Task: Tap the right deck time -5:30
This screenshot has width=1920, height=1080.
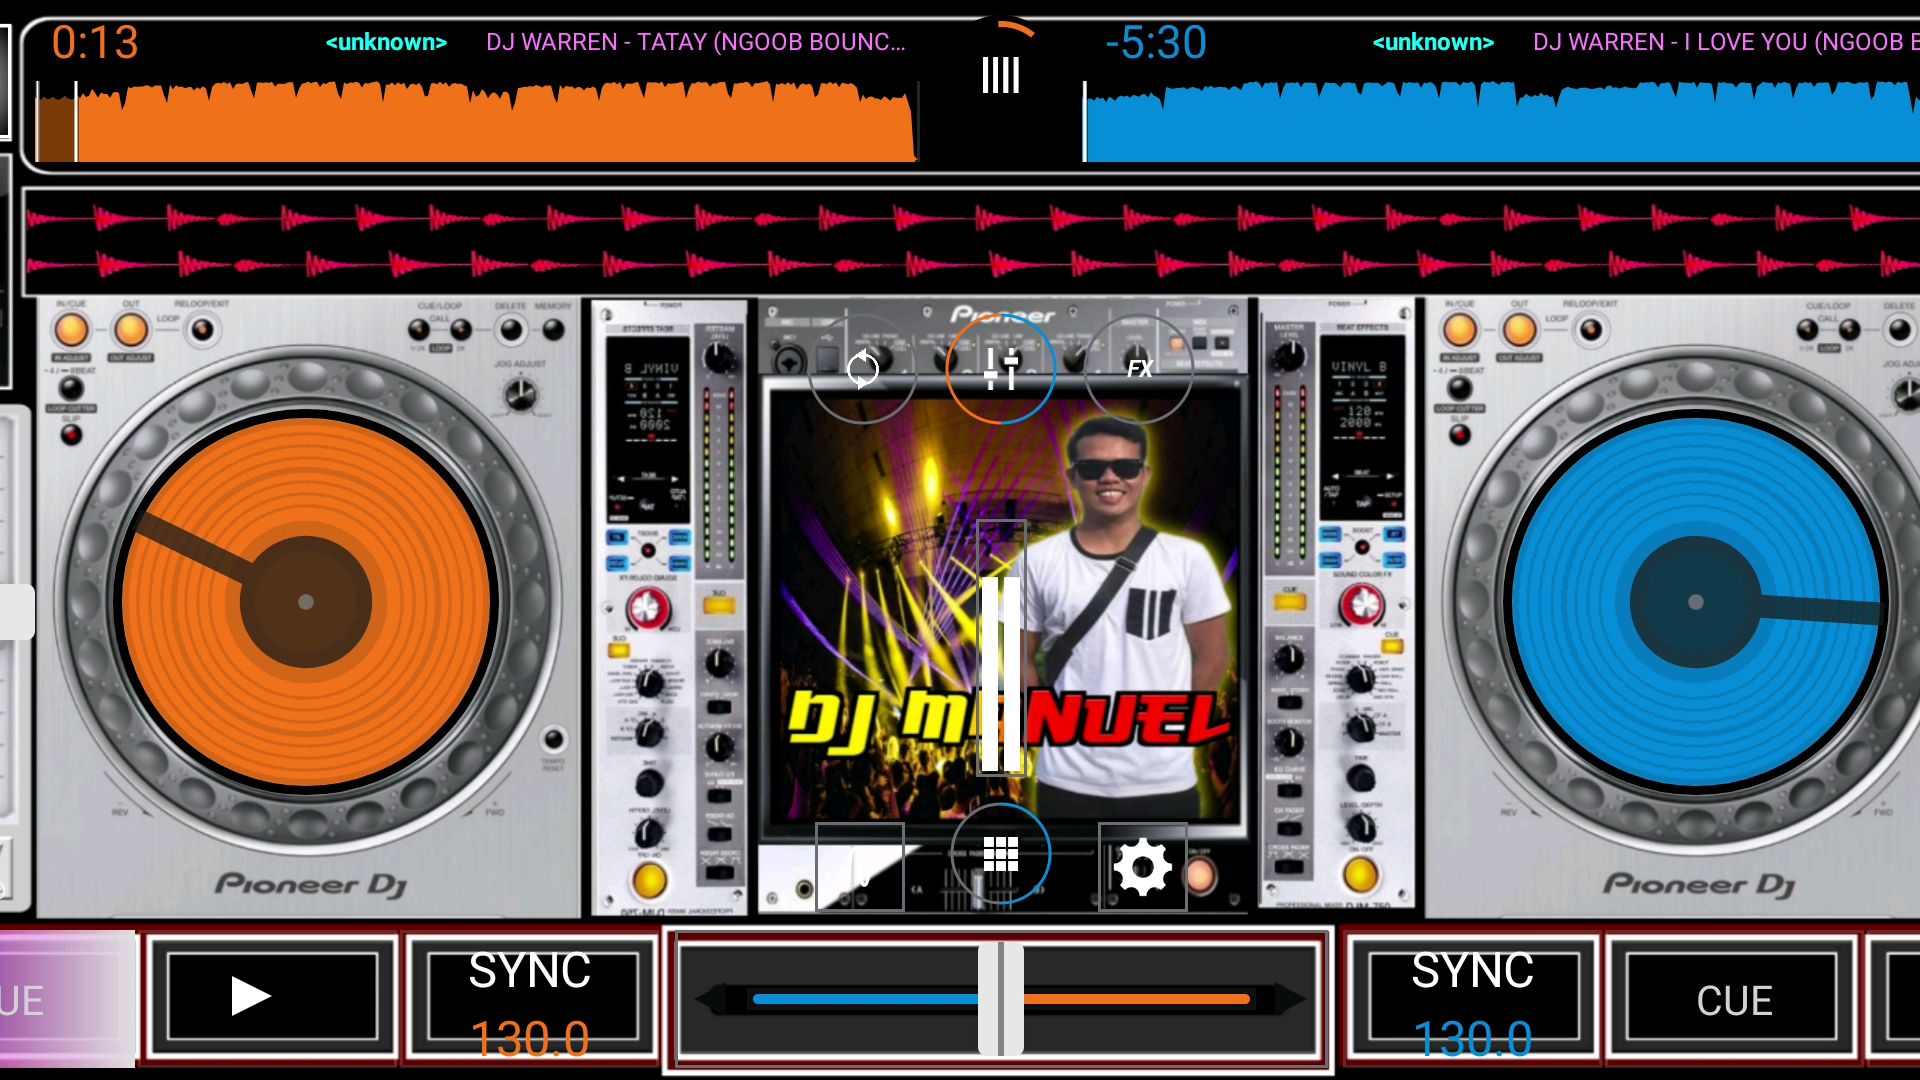Action: click(x=1156, y=43)
